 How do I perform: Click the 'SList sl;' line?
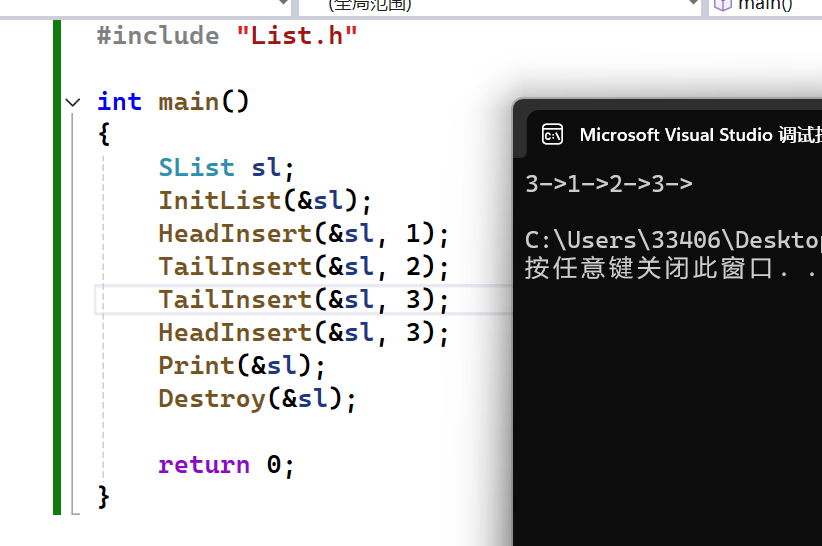click(x=226, y=168)
